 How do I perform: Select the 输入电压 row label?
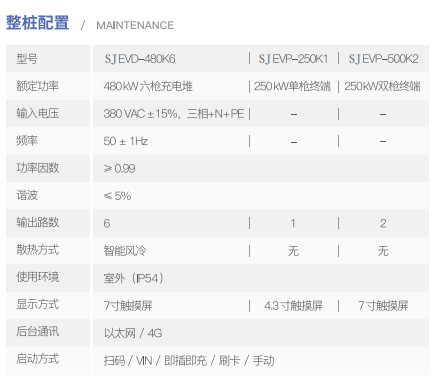(38, 114)
